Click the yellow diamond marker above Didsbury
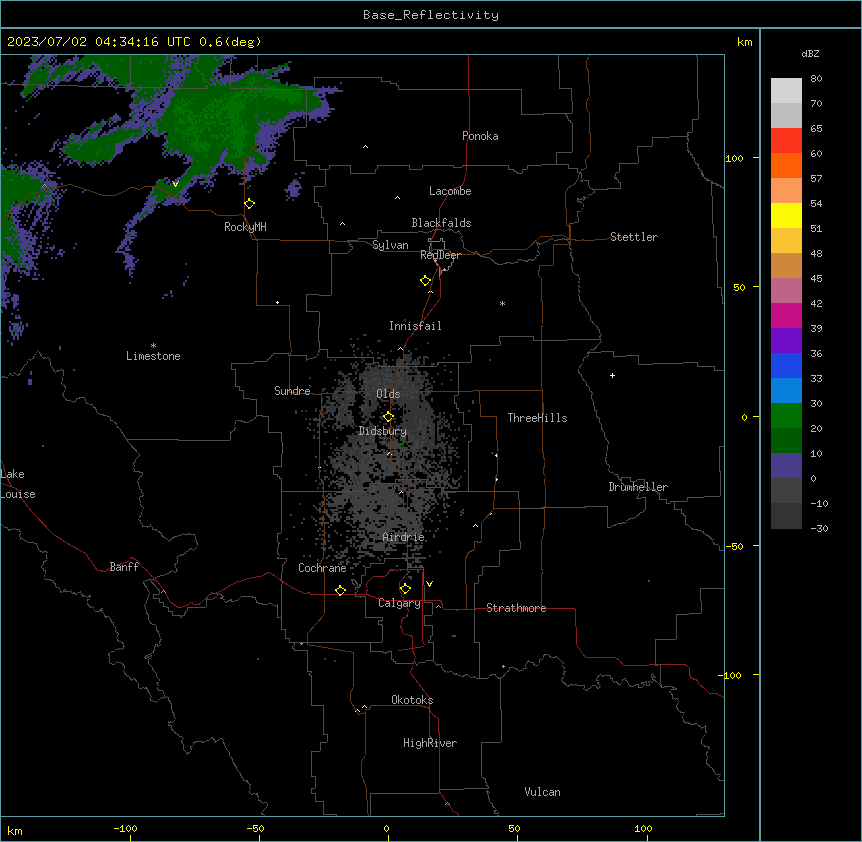Viewport: 862px width, 842px height. tap(388, 417)
